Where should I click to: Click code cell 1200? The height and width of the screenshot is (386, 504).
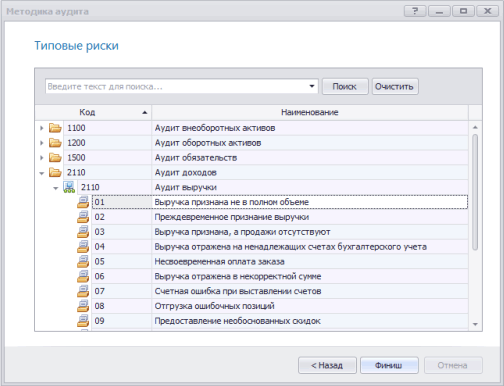tap(107, 143)
